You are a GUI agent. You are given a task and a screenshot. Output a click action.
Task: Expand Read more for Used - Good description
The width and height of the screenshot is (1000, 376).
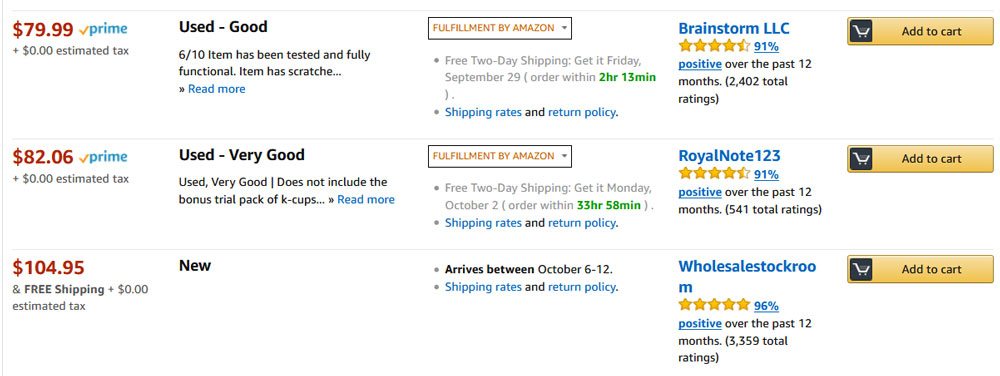click(x=216, y=89)
